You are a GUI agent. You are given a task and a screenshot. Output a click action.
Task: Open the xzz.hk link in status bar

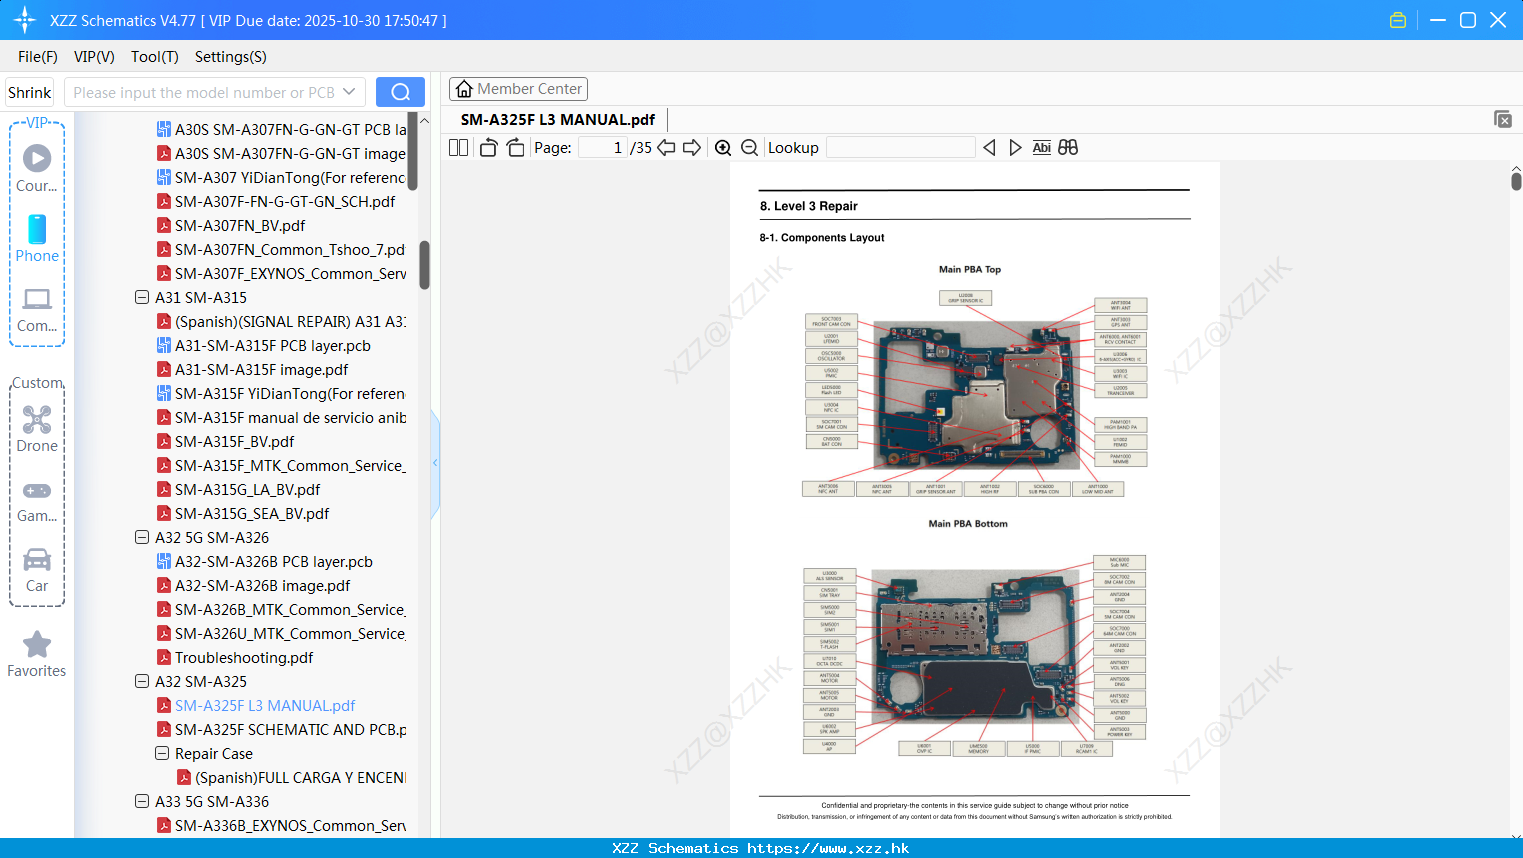coord(828,848)
